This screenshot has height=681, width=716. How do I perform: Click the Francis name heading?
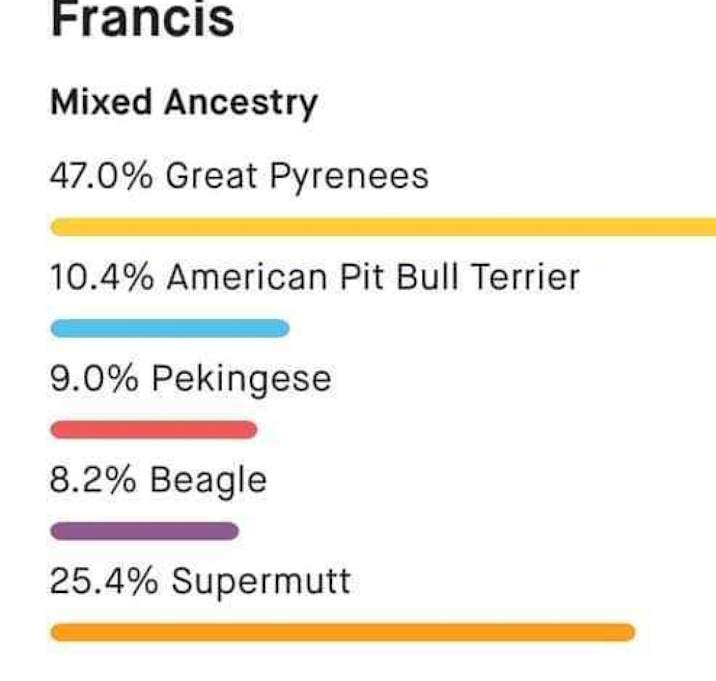point(142,21)
